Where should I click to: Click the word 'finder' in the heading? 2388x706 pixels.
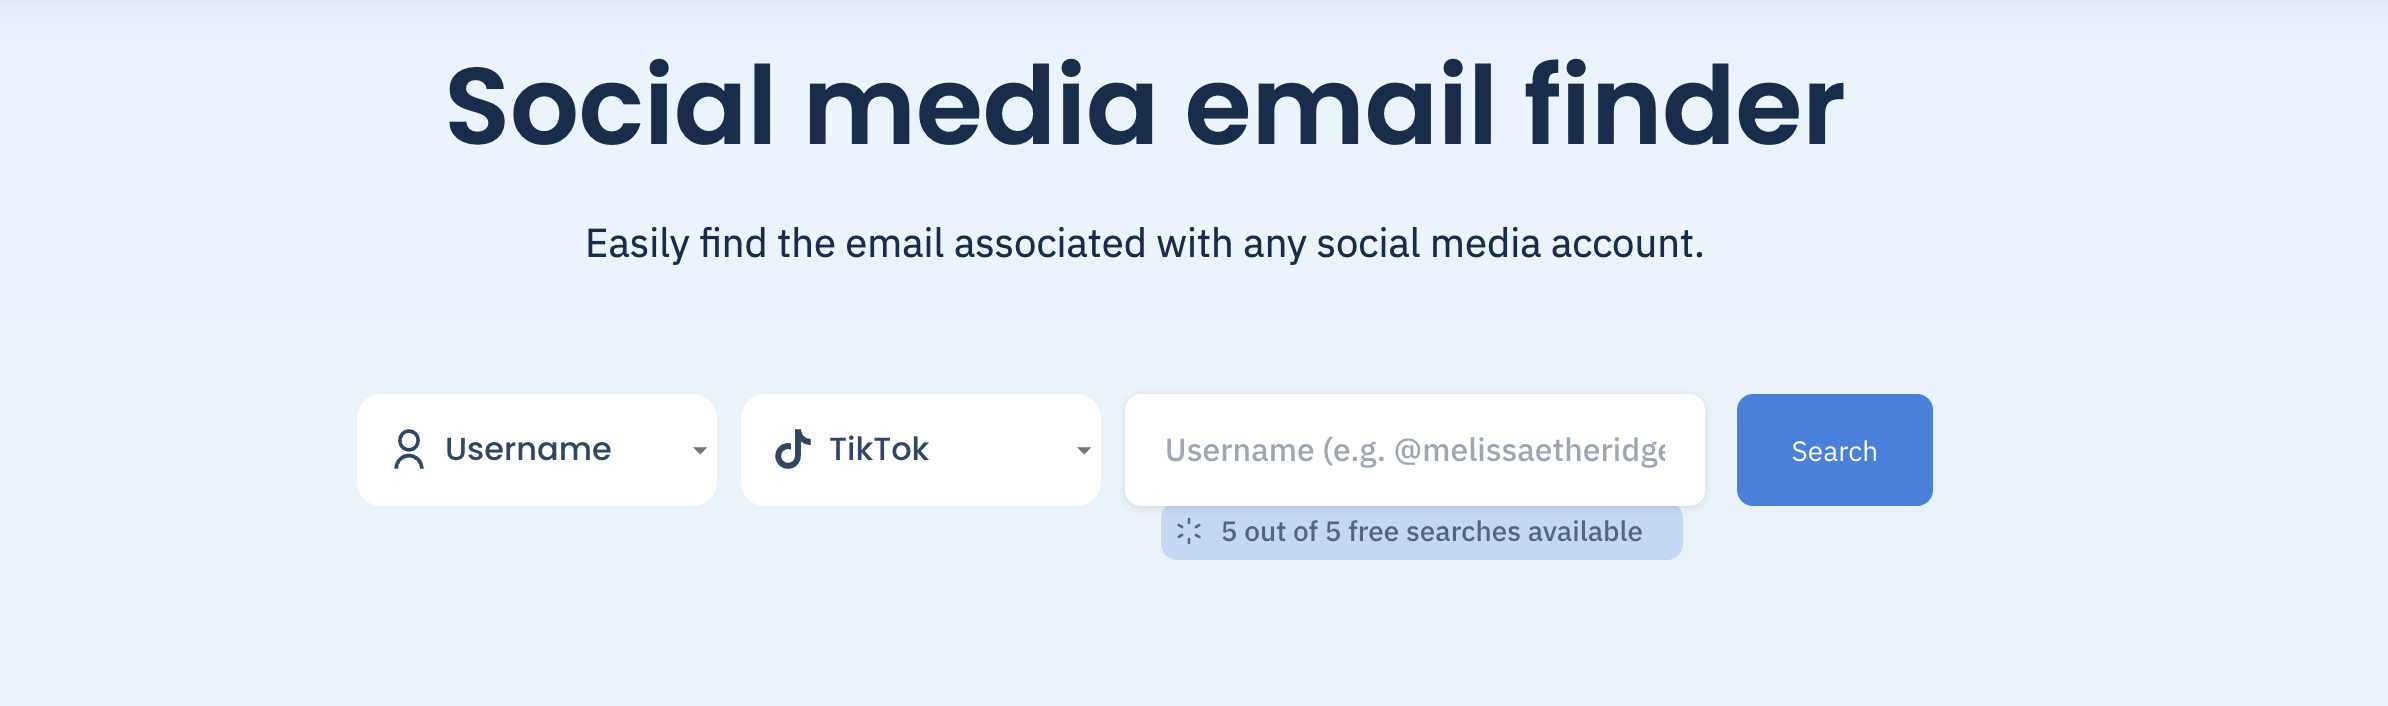pyautogui.click(x=1684, y=106)
